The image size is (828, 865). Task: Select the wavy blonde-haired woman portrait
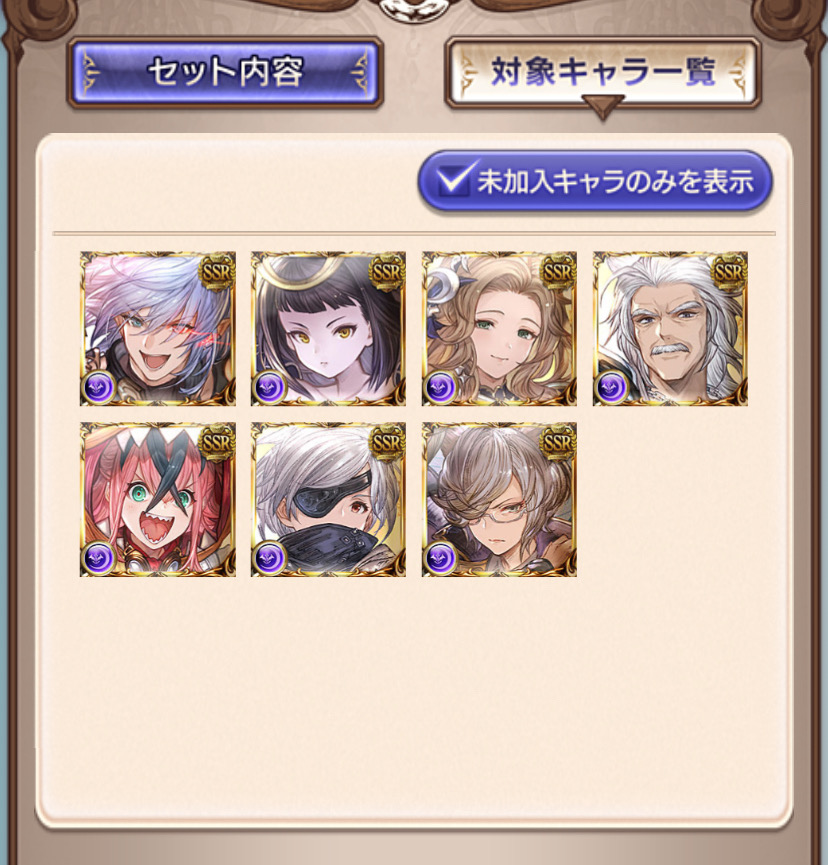(499, 329)
